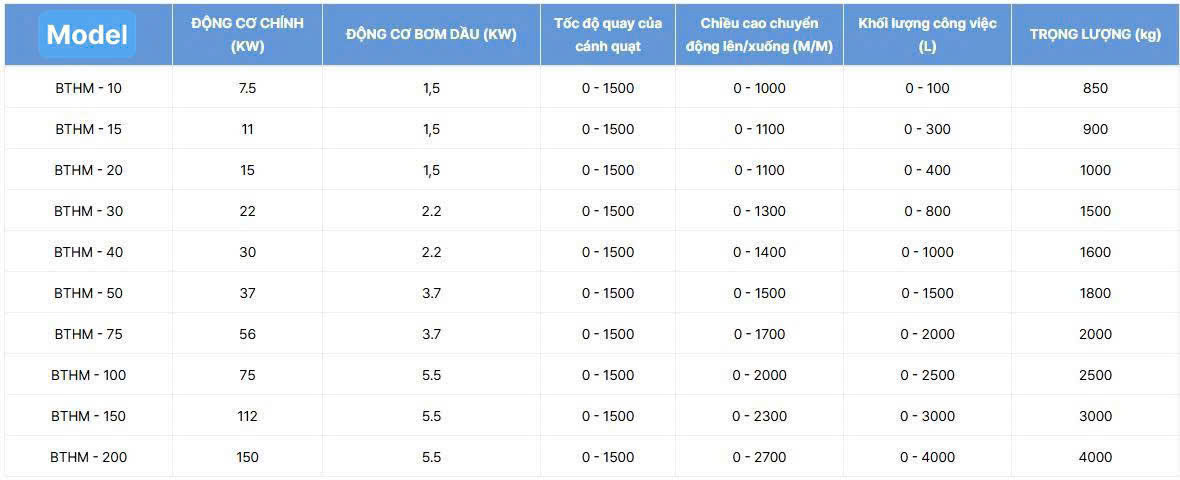
Task: Click the ĐỘNG CƠ BƠM DẦU (KW) header
Action: coord(431,35)
